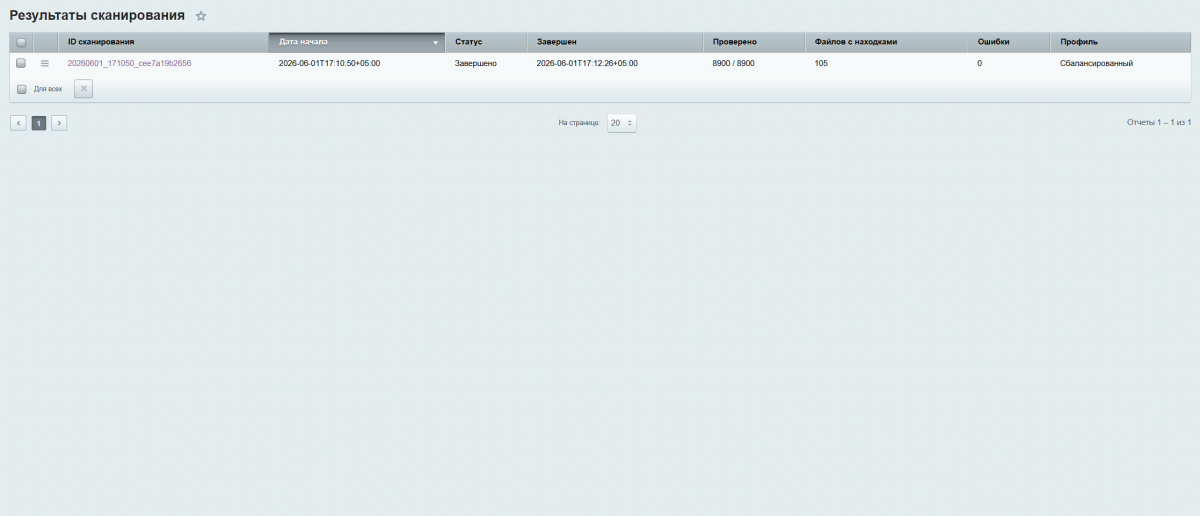
Task: Open row actions hamburger menu
Action: pyautogui.click(x=44, y=63)
